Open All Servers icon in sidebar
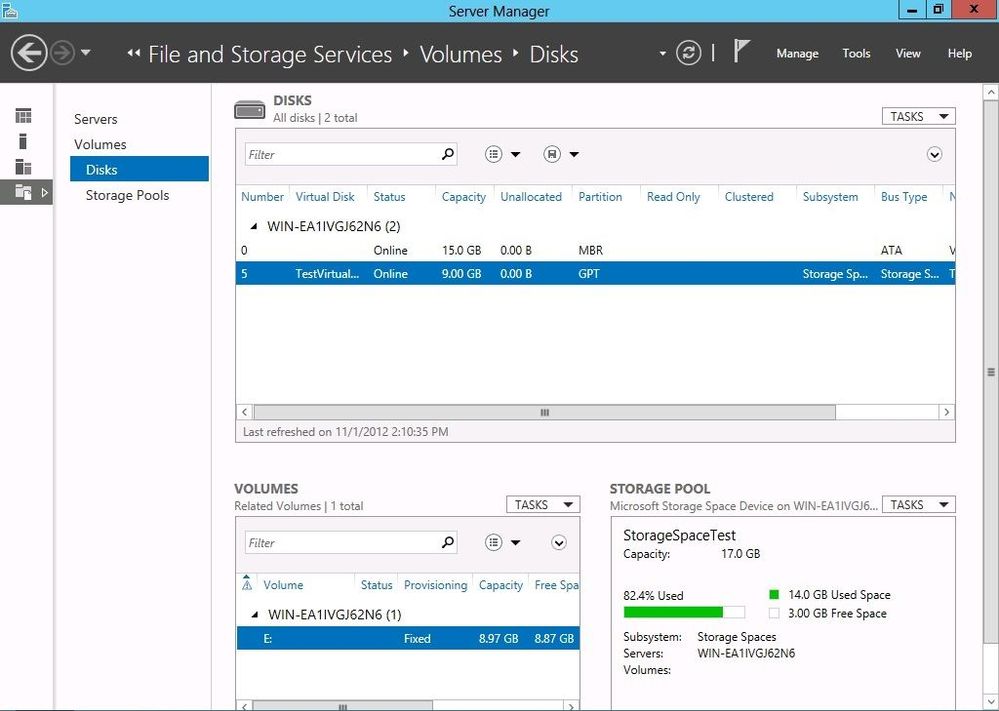The width and height of the screenshot is (999, 711). (x=23, y=167)
